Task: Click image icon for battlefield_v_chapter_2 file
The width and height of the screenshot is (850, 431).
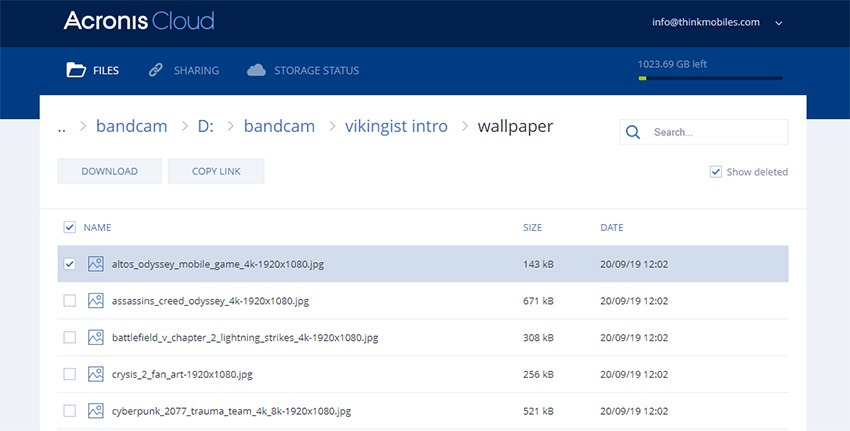Action: coord(96,337)
